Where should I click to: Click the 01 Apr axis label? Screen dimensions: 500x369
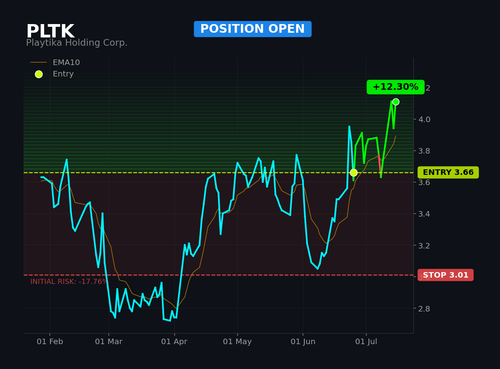174,342
